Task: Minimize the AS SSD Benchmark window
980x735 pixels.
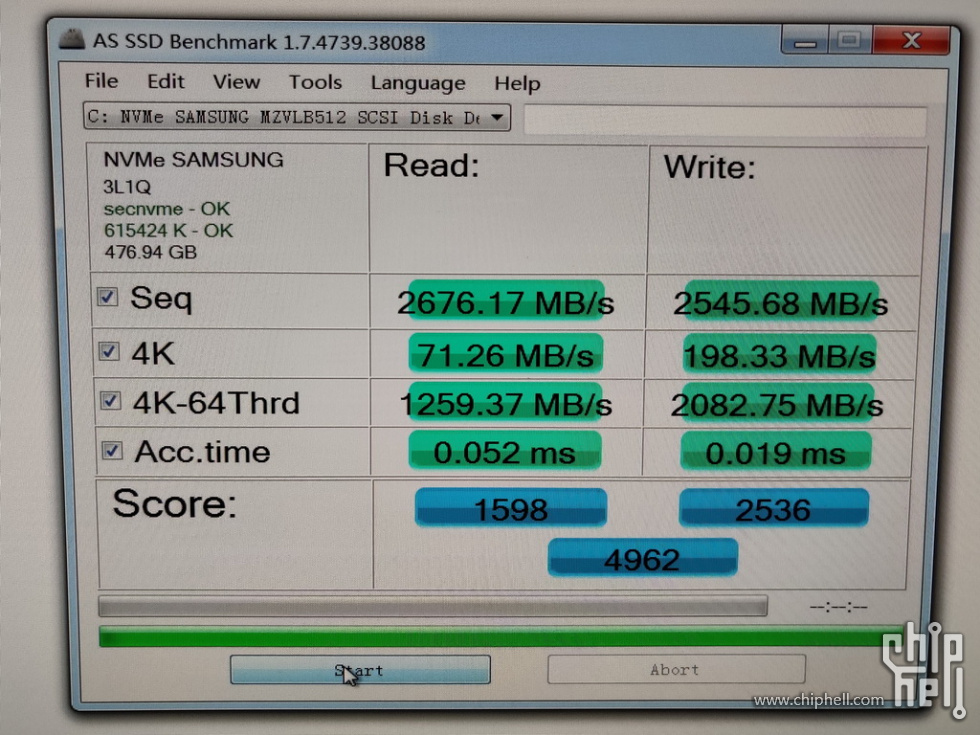Action: pyautogui.click(x=805, y=41)
